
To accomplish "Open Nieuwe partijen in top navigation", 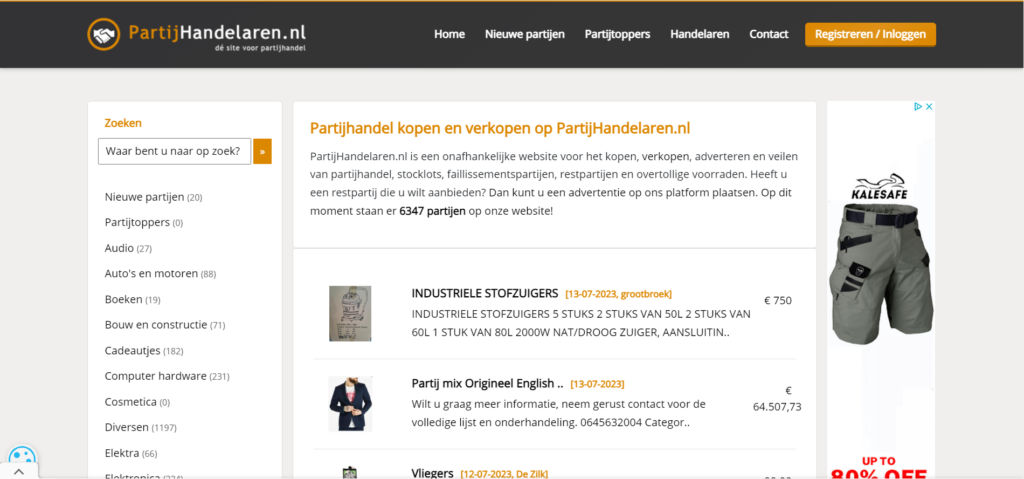I will tap(524, 34).
